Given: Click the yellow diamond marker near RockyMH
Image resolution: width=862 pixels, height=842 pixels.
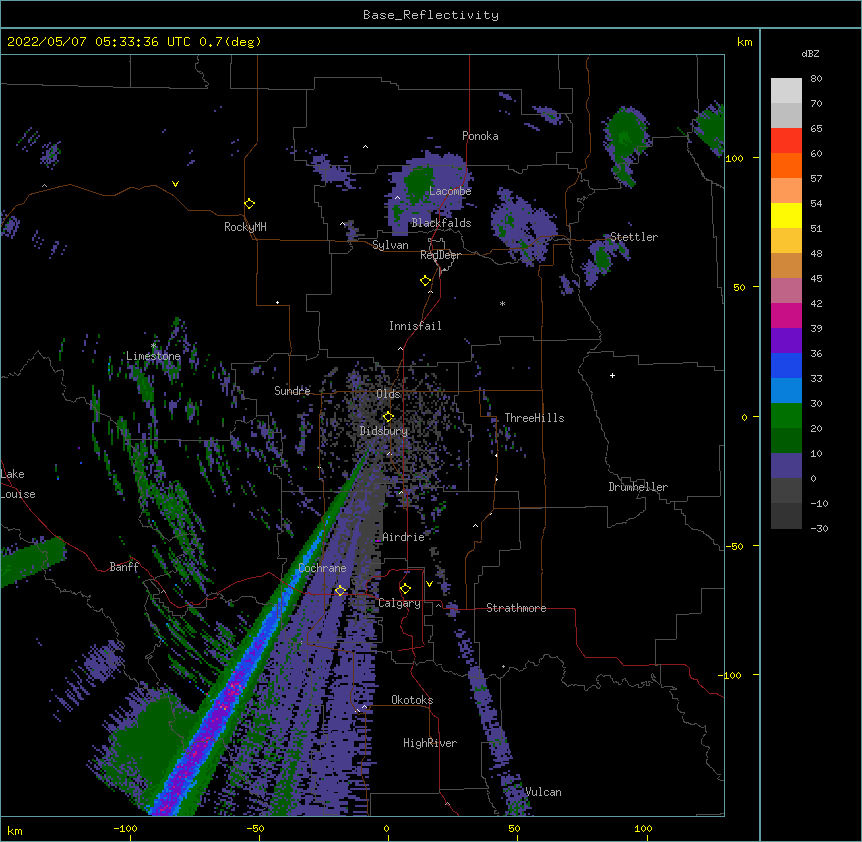Looking at the screenshot, I should (249, 204).
